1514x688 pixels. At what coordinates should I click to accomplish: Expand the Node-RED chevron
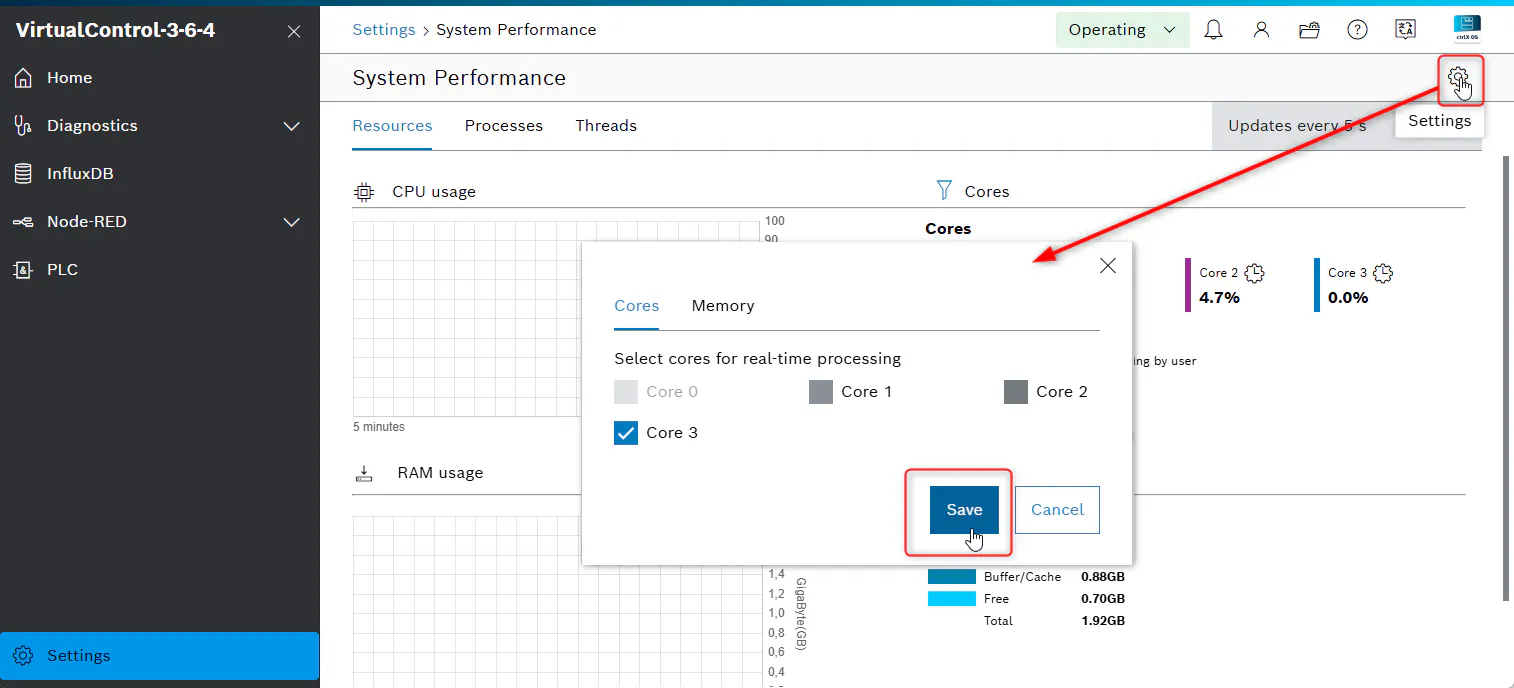291,222
